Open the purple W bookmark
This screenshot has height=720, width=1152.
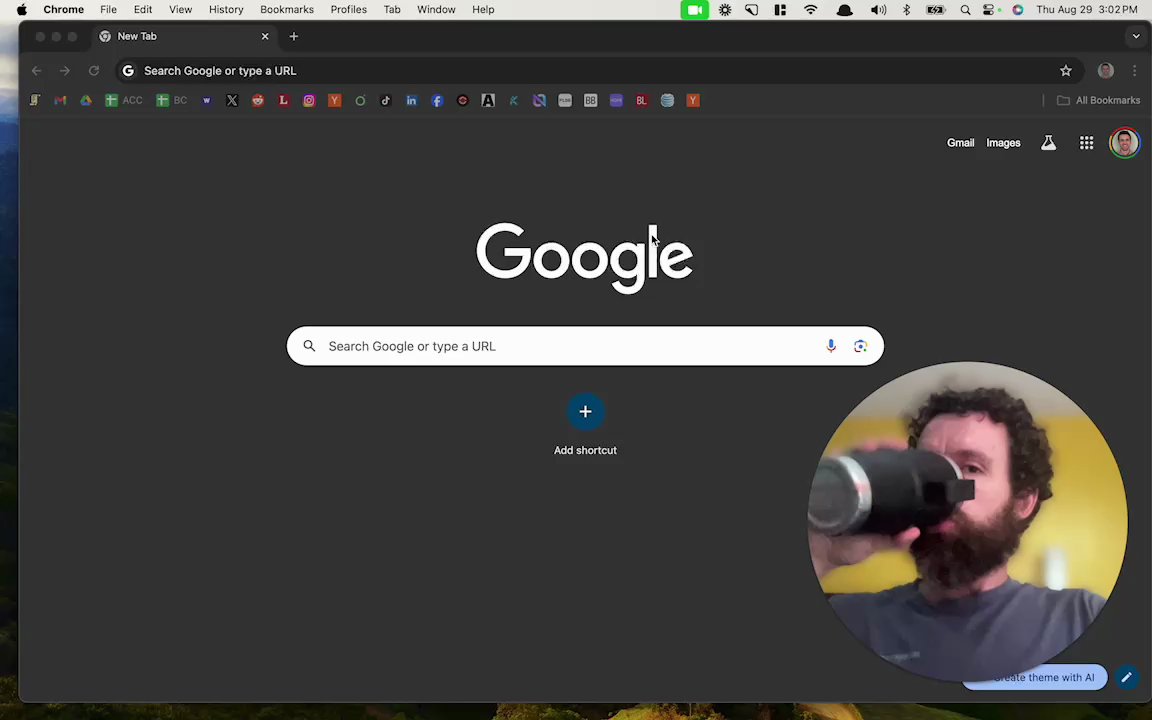point(206,101)
